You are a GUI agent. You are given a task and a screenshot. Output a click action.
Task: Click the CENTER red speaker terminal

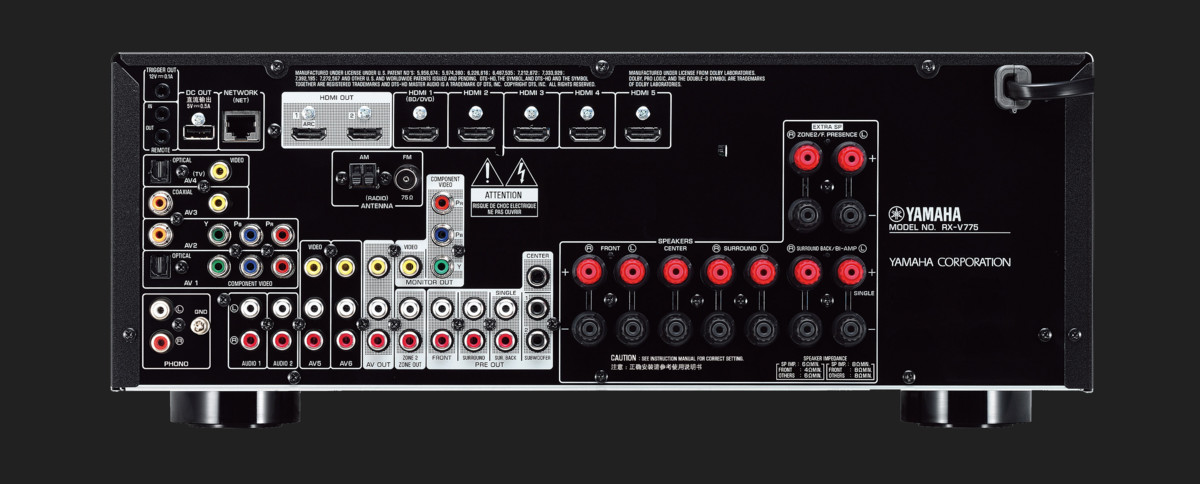click(x=675, y=270)
